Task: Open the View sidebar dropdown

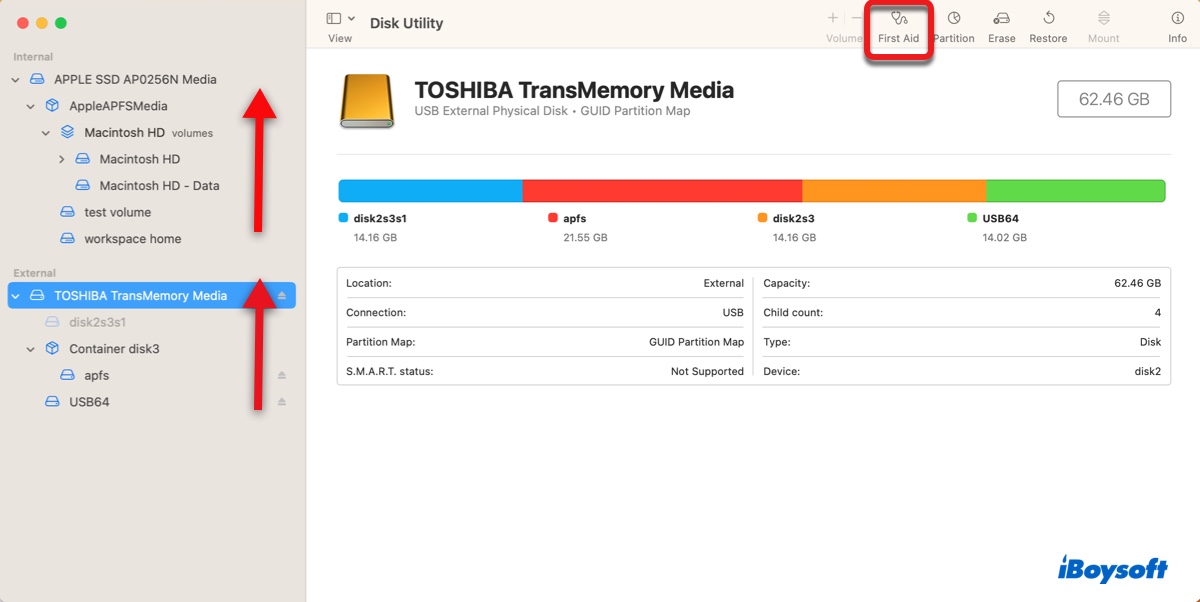Action: 340,19
